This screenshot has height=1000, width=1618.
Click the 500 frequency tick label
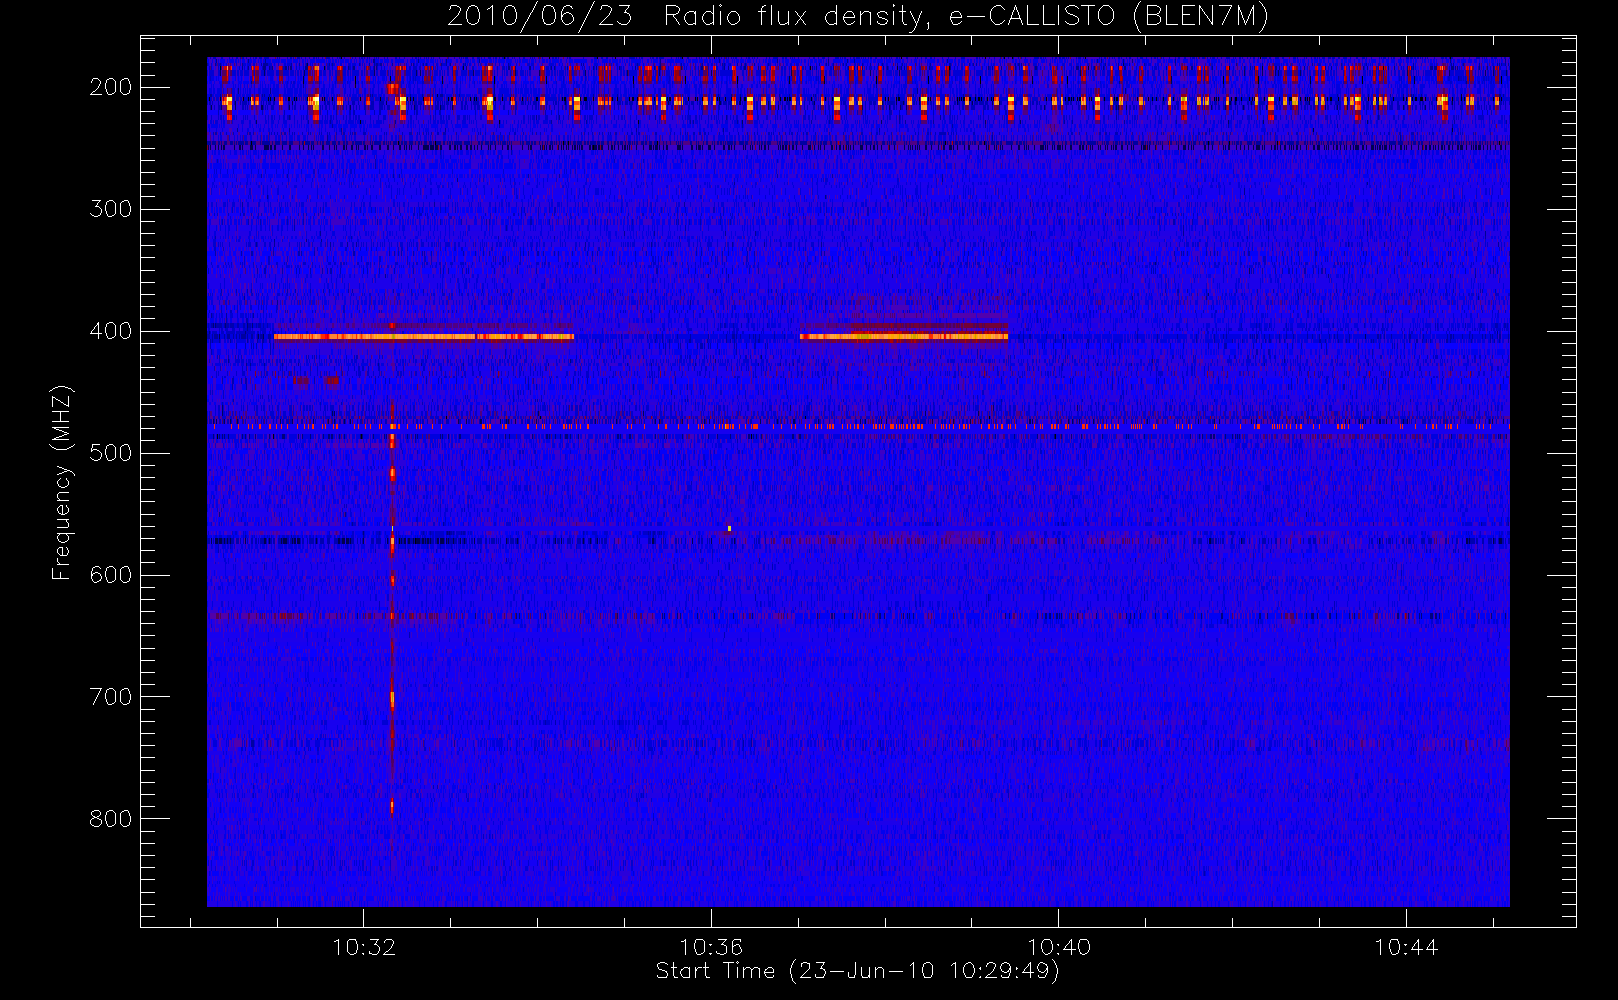pyautogui.click(x=111, y=453)
